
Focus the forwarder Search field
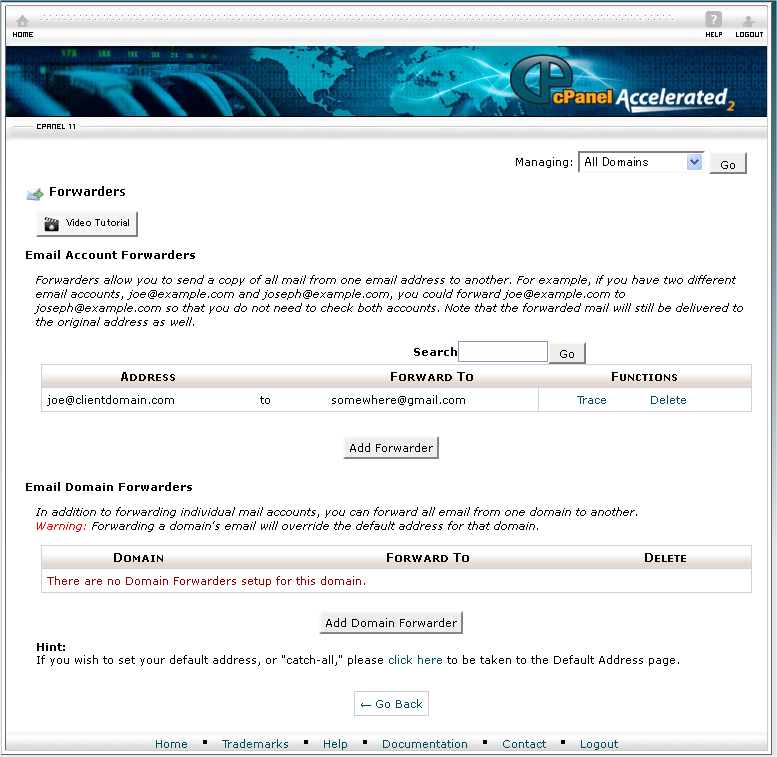pyautogui.click(x=502, y=351)
